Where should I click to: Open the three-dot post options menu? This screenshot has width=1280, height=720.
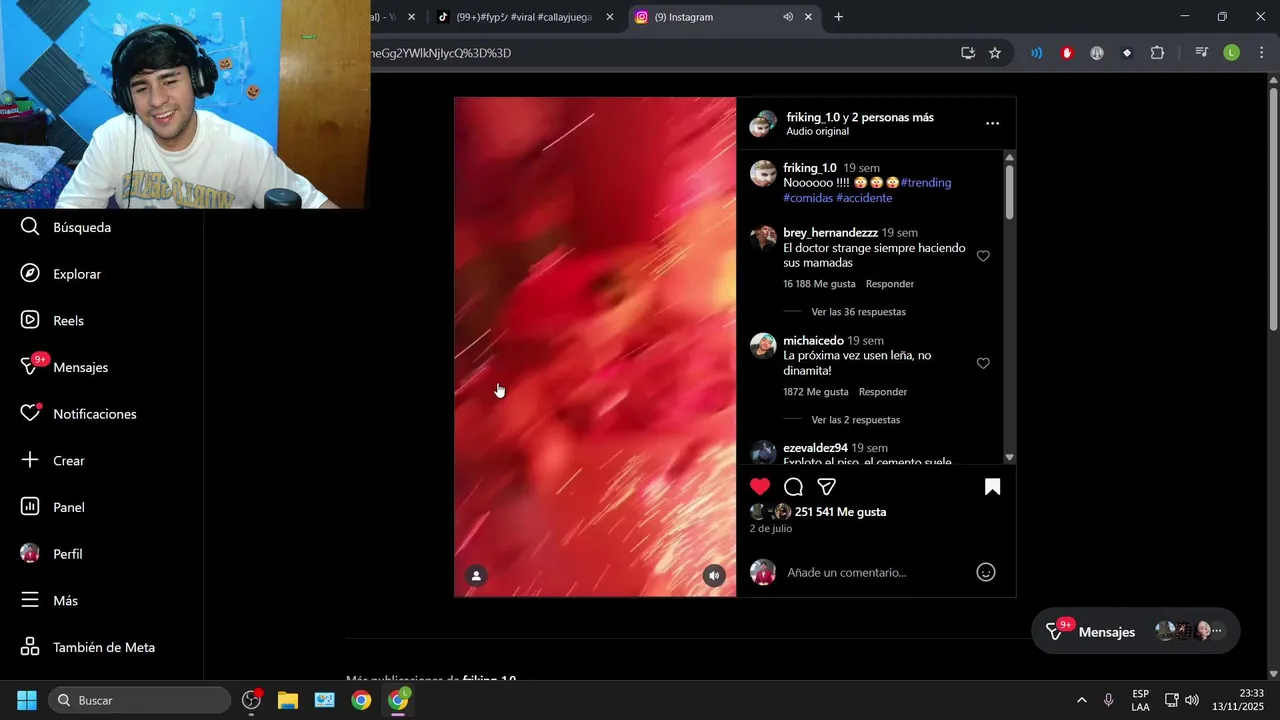click(x=992, y=124)
